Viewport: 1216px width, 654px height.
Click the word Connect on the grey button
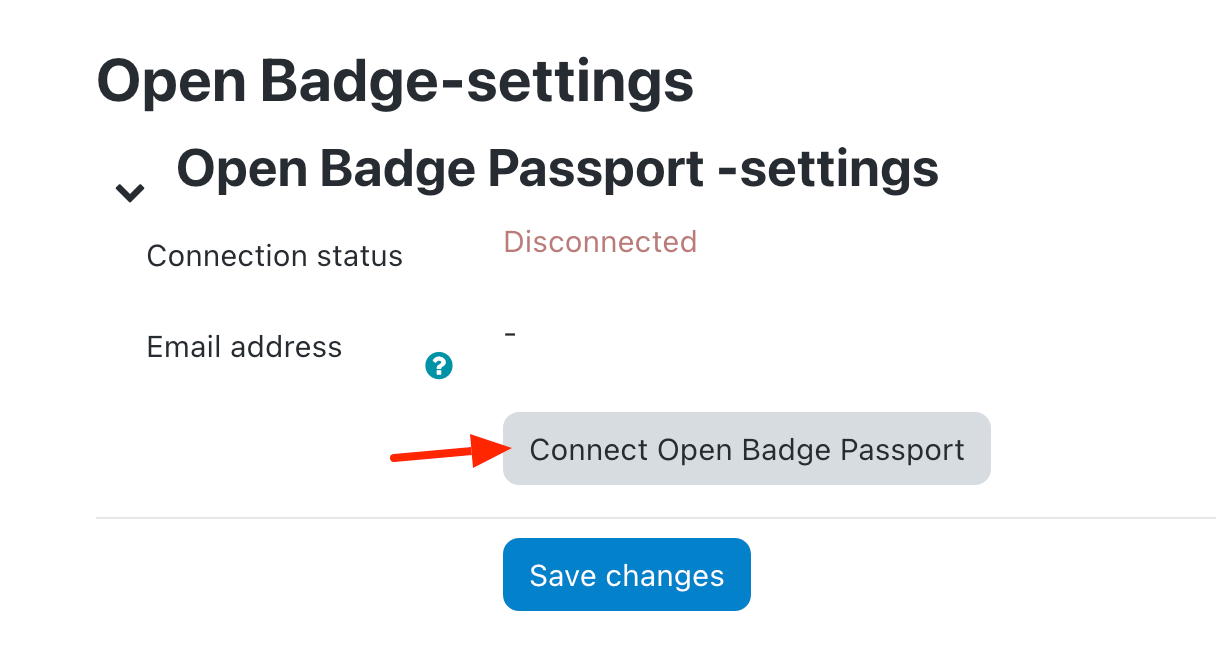click(589, 450)
